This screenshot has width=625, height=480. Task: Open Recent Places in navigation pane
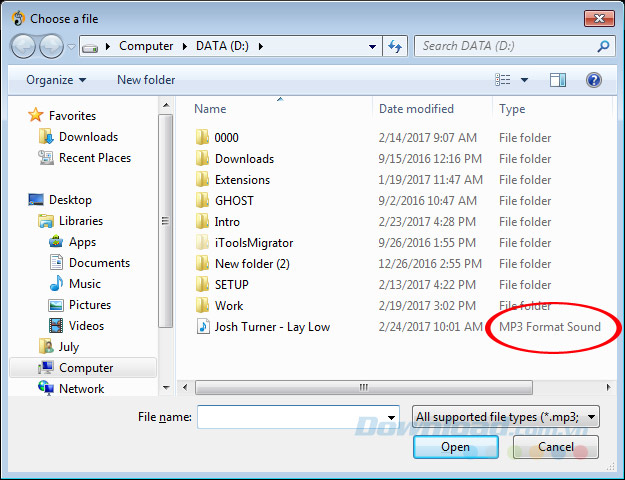[x=95, y=158]
